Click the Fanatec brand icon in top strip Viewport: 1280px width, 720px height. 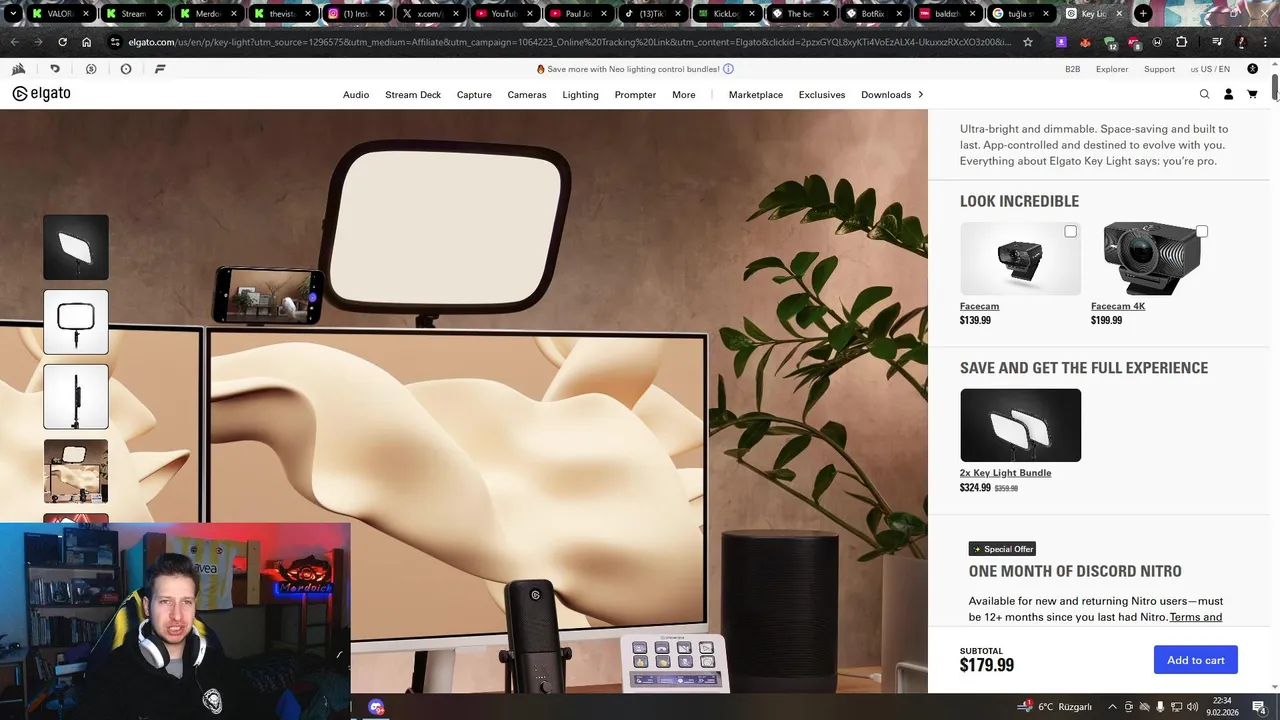pos(159,69)
